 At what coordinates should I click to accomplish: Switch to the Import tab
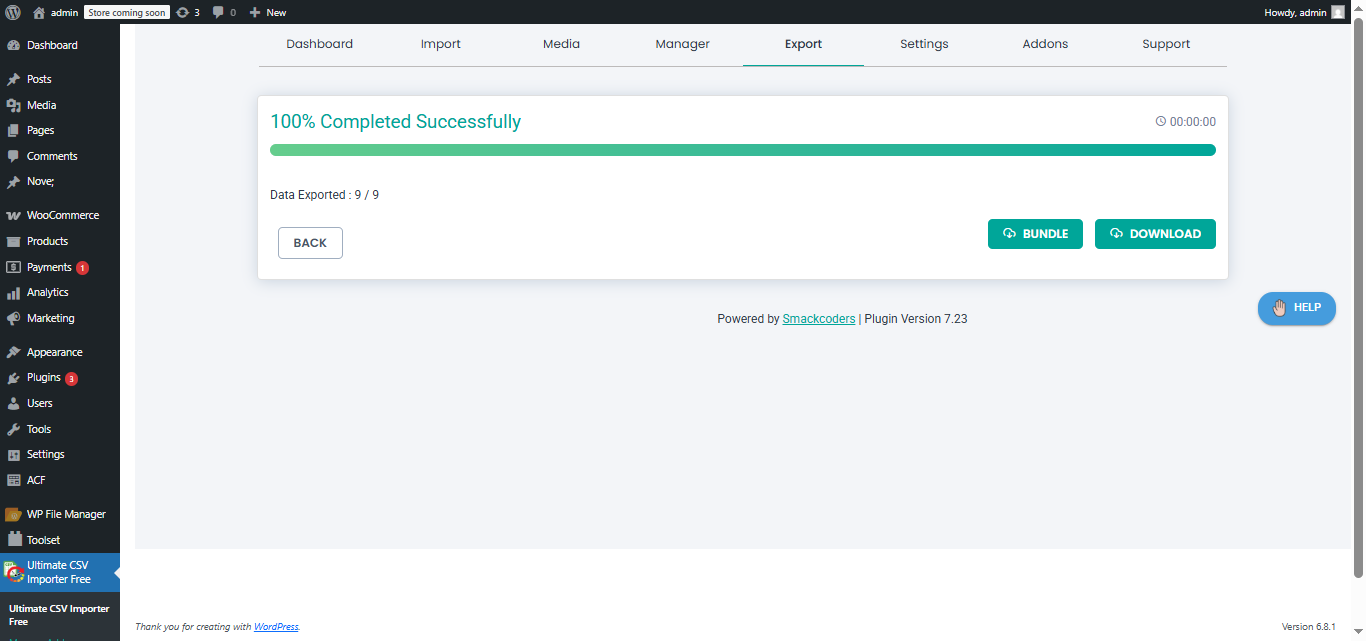[x=440, y=44]
